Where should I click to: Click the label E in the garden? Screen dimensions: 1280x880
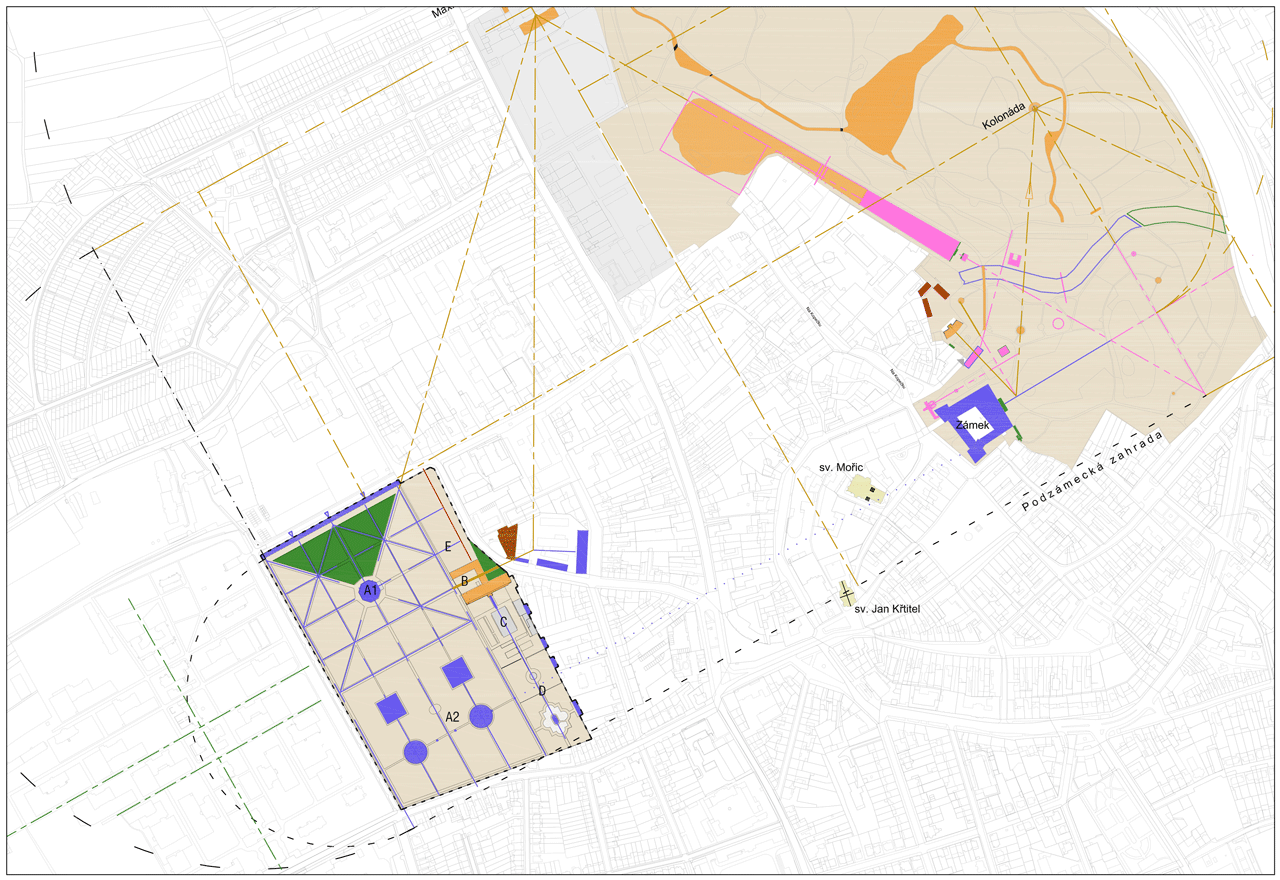tap(449, 546)
